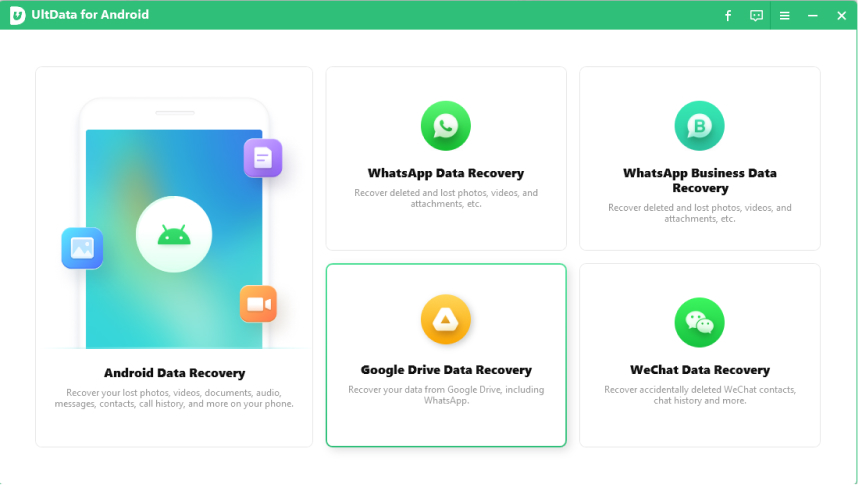858x485 pixels.
Task: Close the UltData for Android window
Action: [840, 15]
